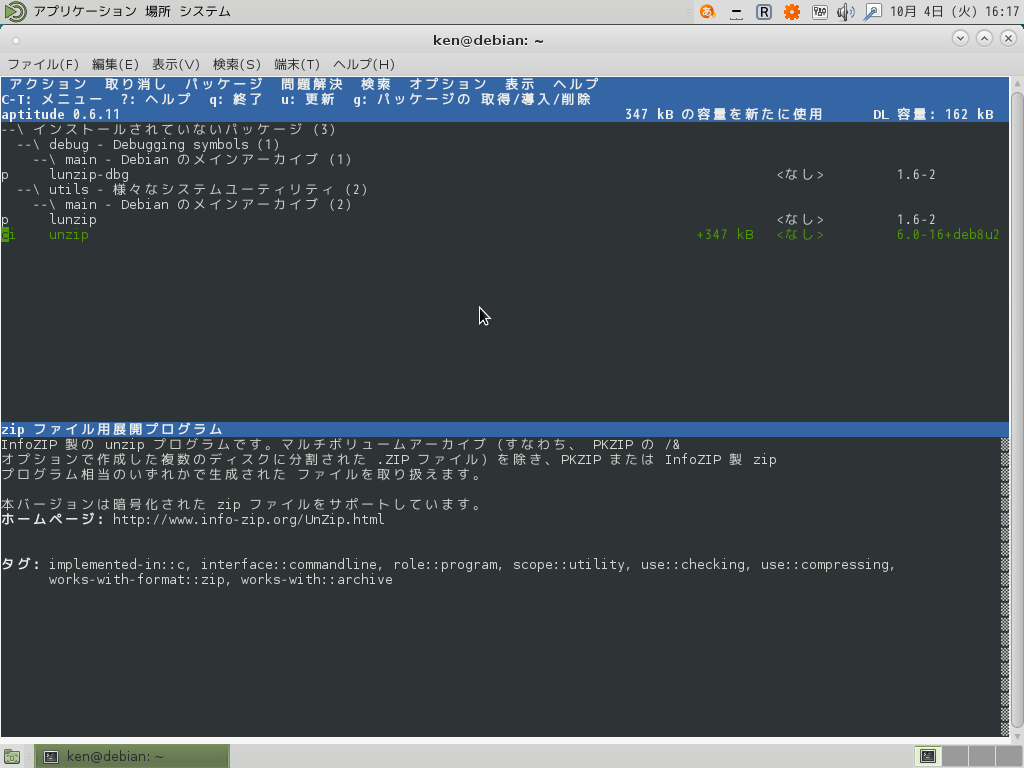Click the DL 容量: 162 kB status text

tap(933, 114)
